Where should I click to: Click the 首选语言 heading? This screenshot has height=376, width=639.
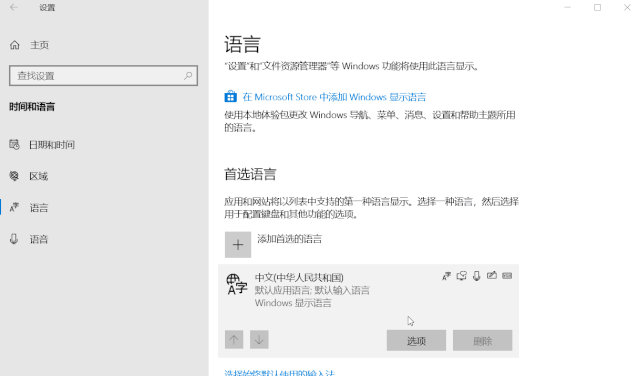pos(250,174)
